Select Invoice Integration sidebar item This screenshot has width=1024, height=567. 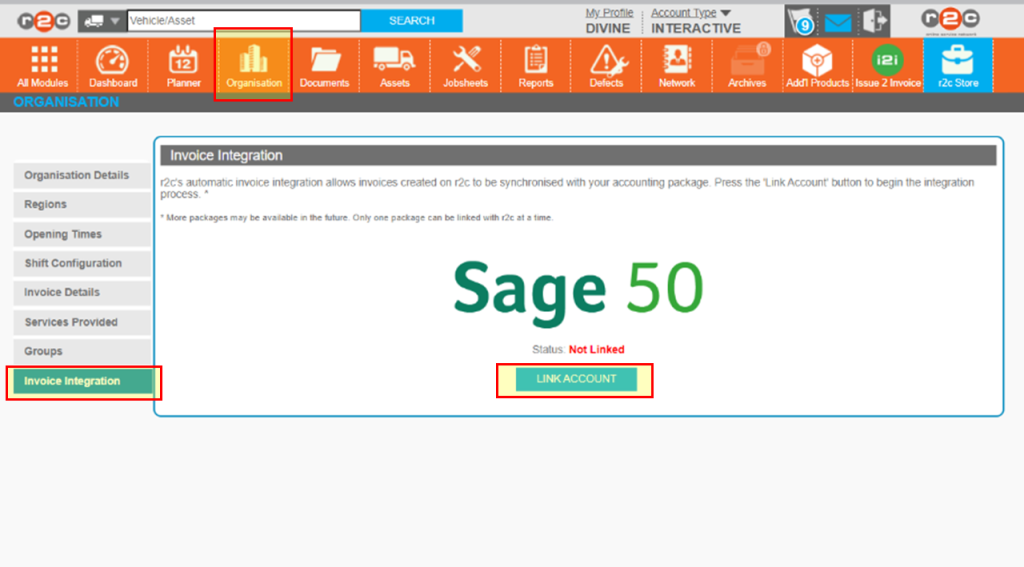[x=83, y=381]
